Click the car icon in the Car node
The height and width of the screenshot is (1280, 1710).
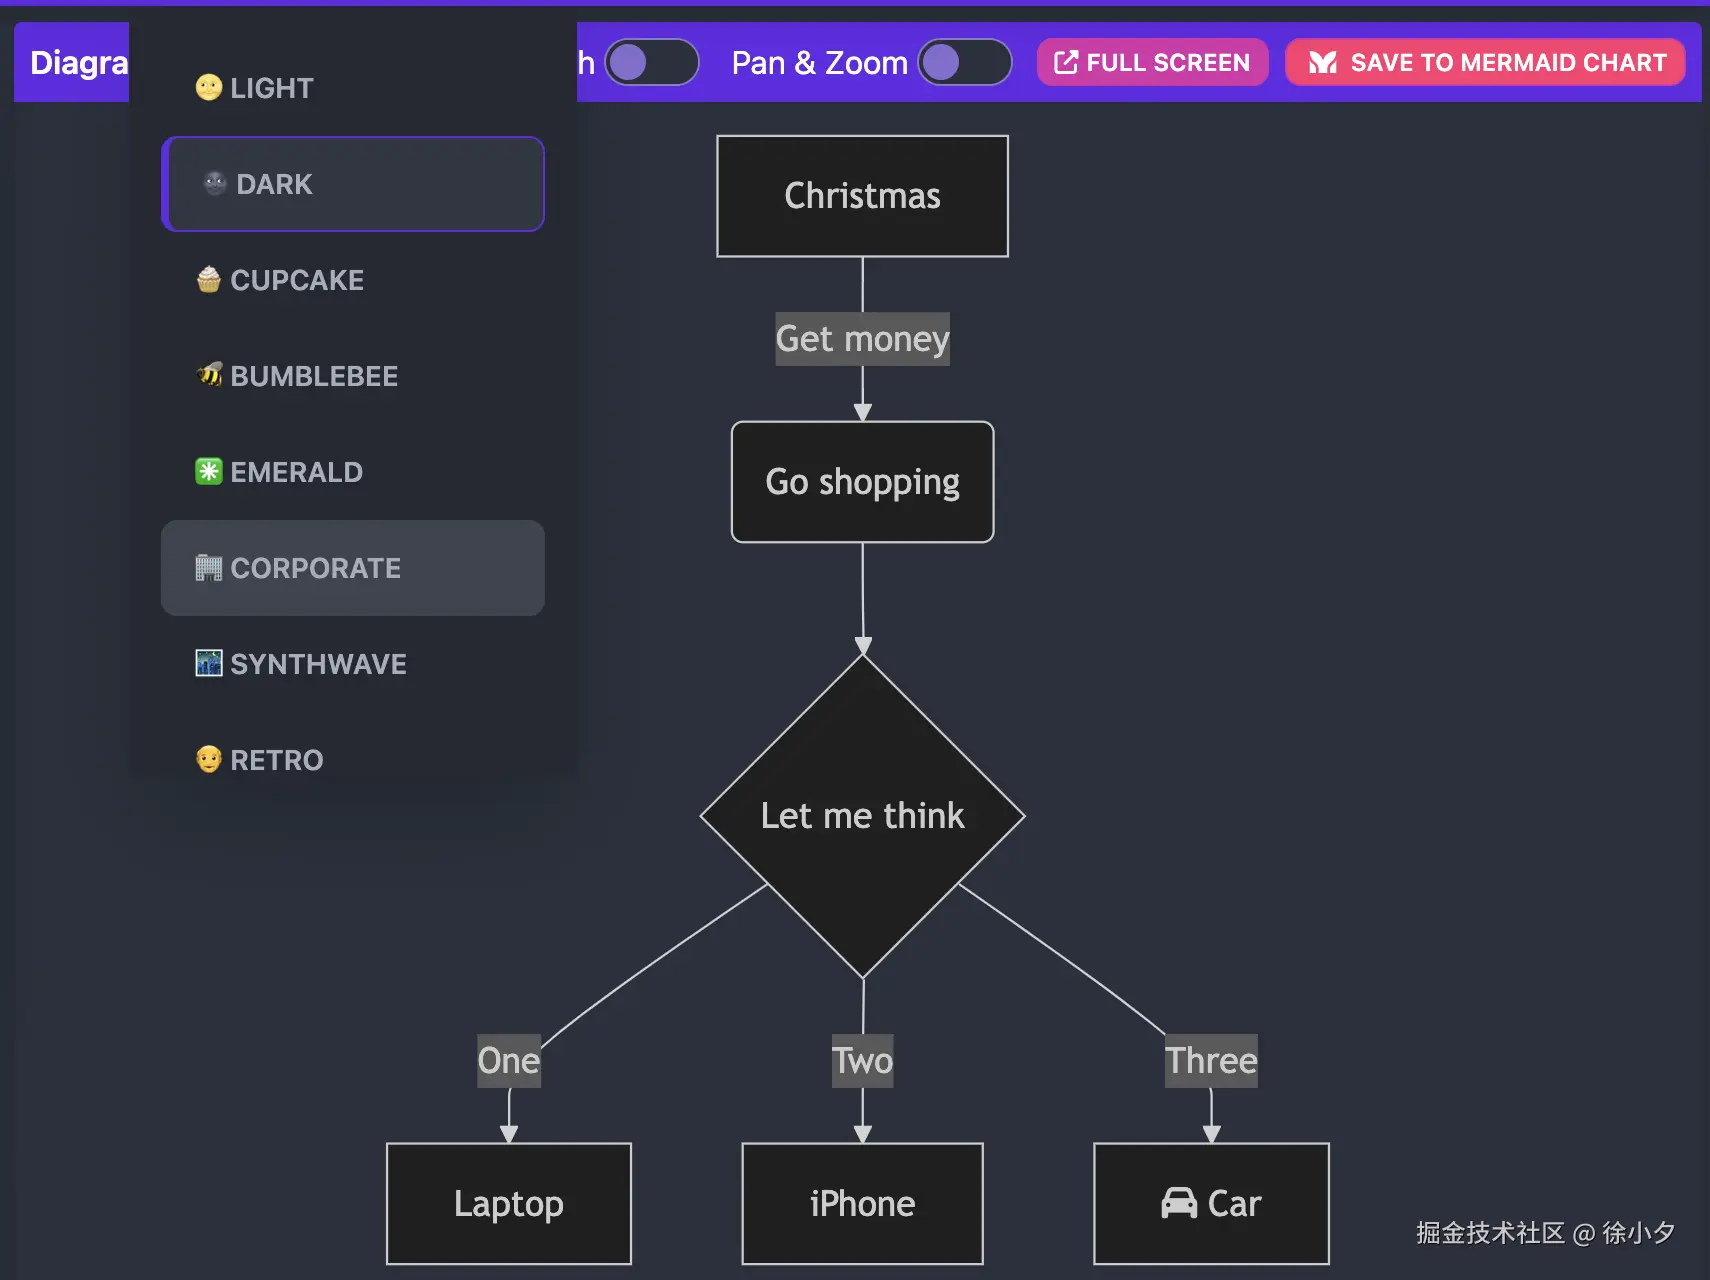point(1179,1203)
